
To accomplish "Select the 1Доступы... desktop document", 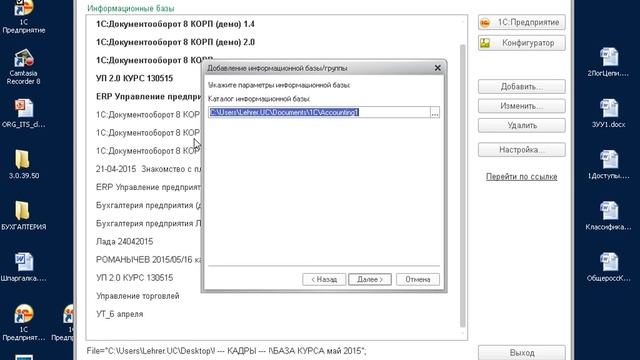I will click(608, 165).
